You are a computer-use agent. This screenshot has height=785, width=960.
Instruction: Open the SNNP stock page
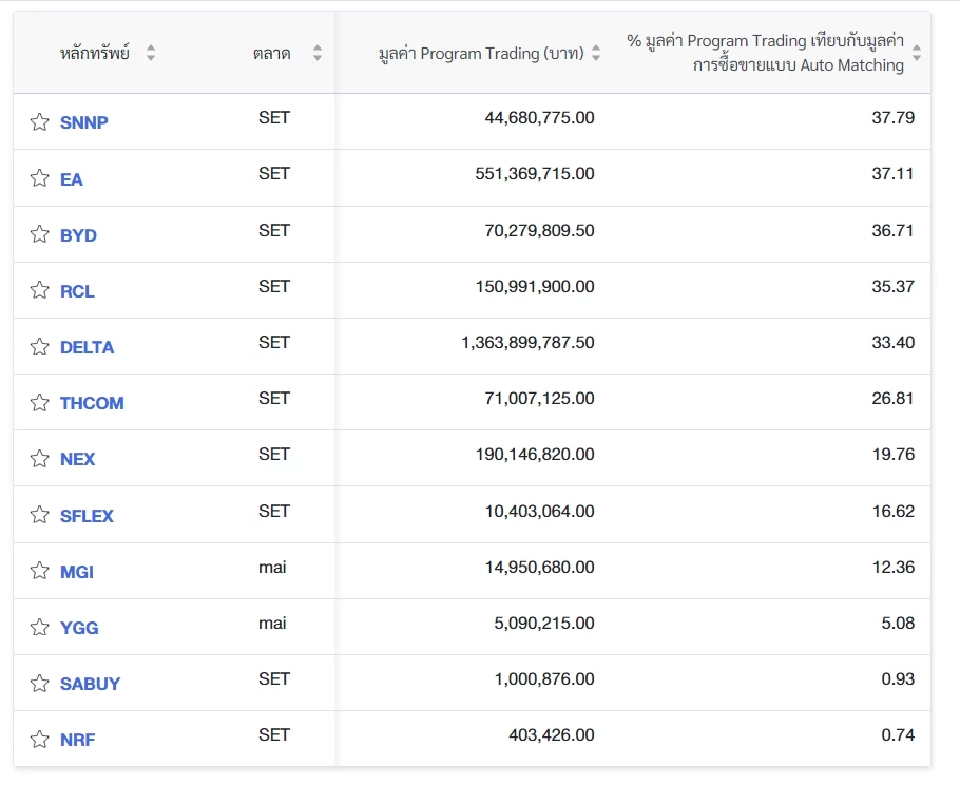pos(84,123)
